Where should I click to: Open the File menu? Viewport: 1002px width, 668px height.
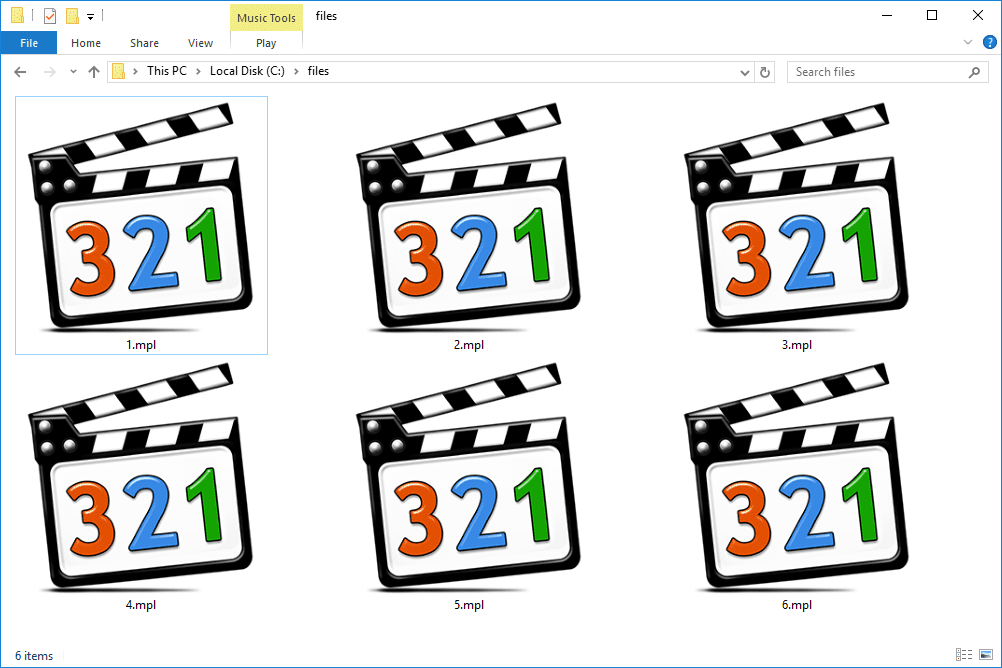coord(29,43)
